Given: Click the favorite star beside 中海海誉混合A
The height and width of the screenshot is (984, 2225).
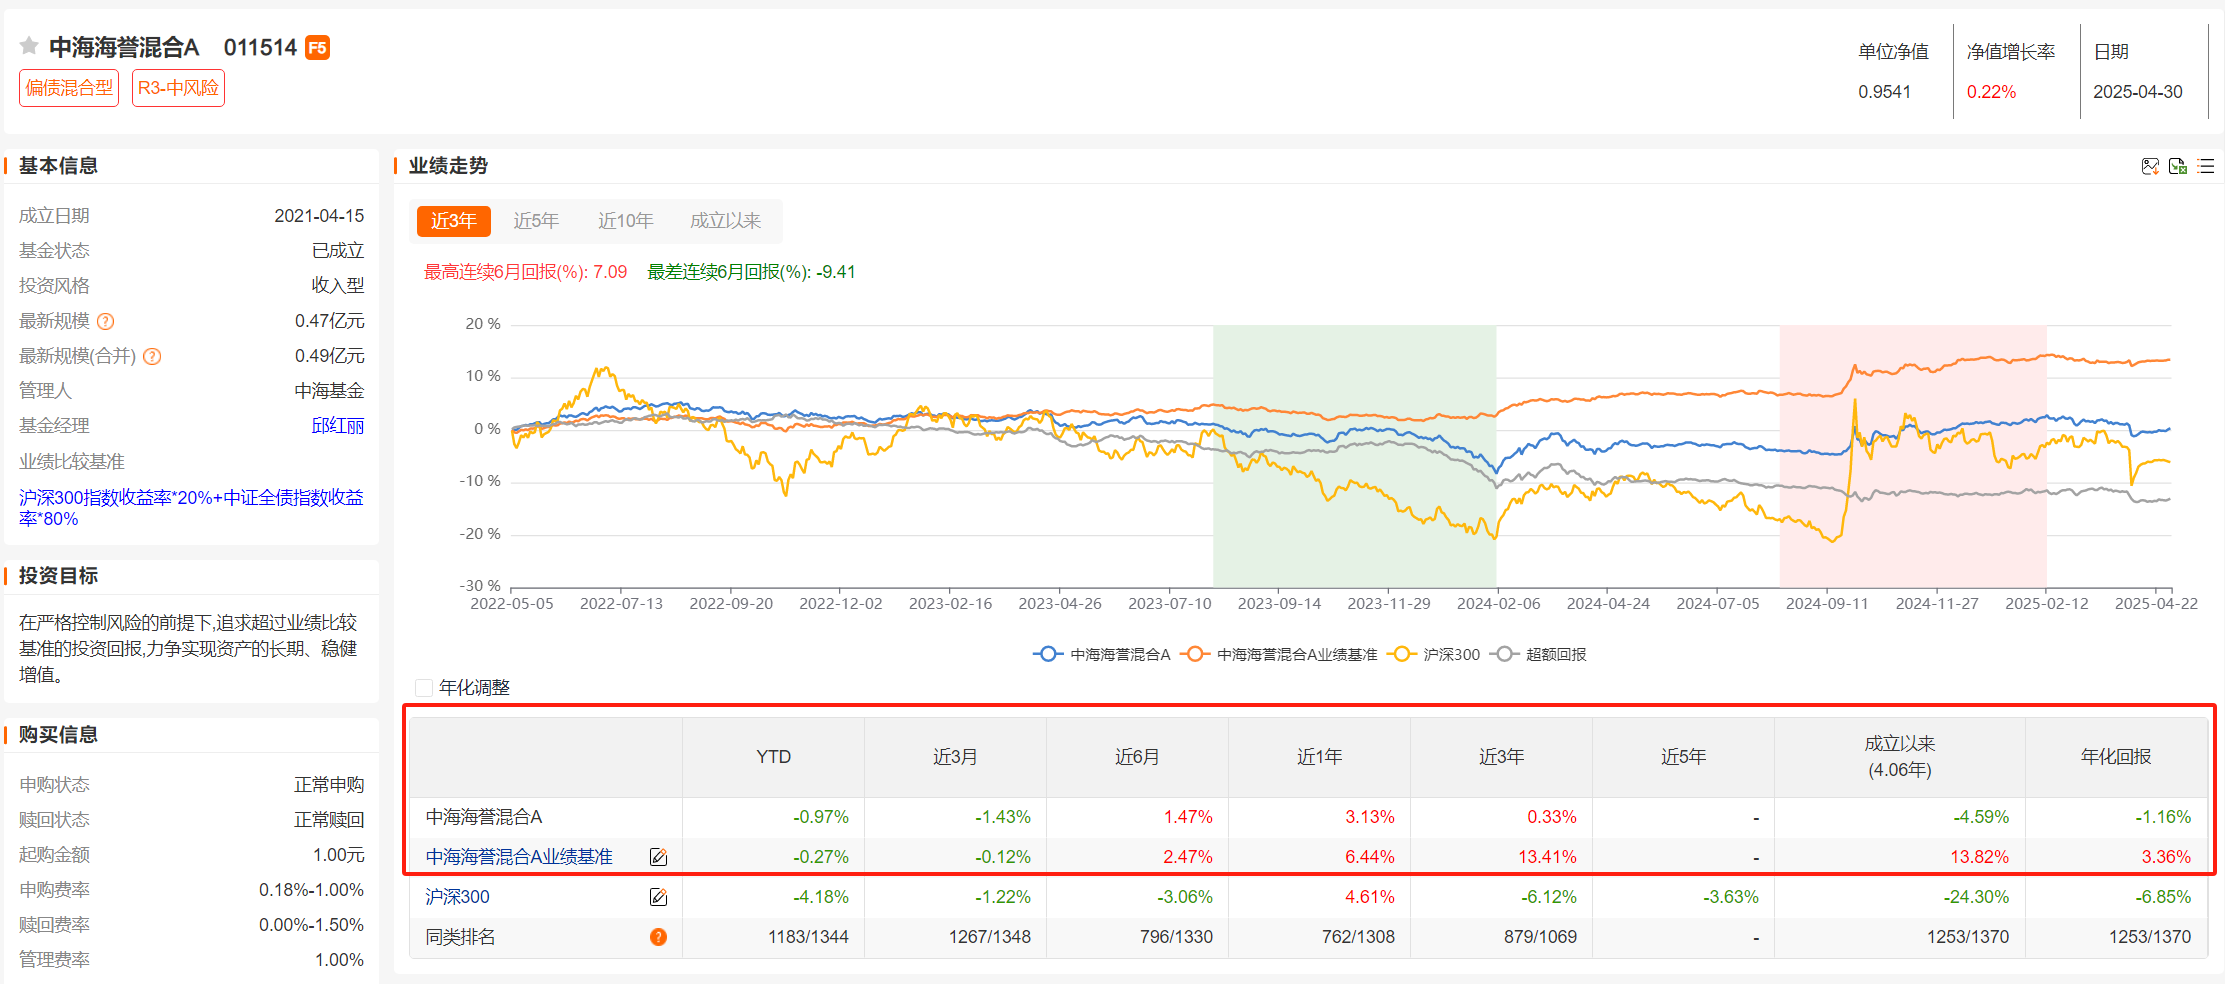Looking at the screenshot, I should click(x=29, y=46).
